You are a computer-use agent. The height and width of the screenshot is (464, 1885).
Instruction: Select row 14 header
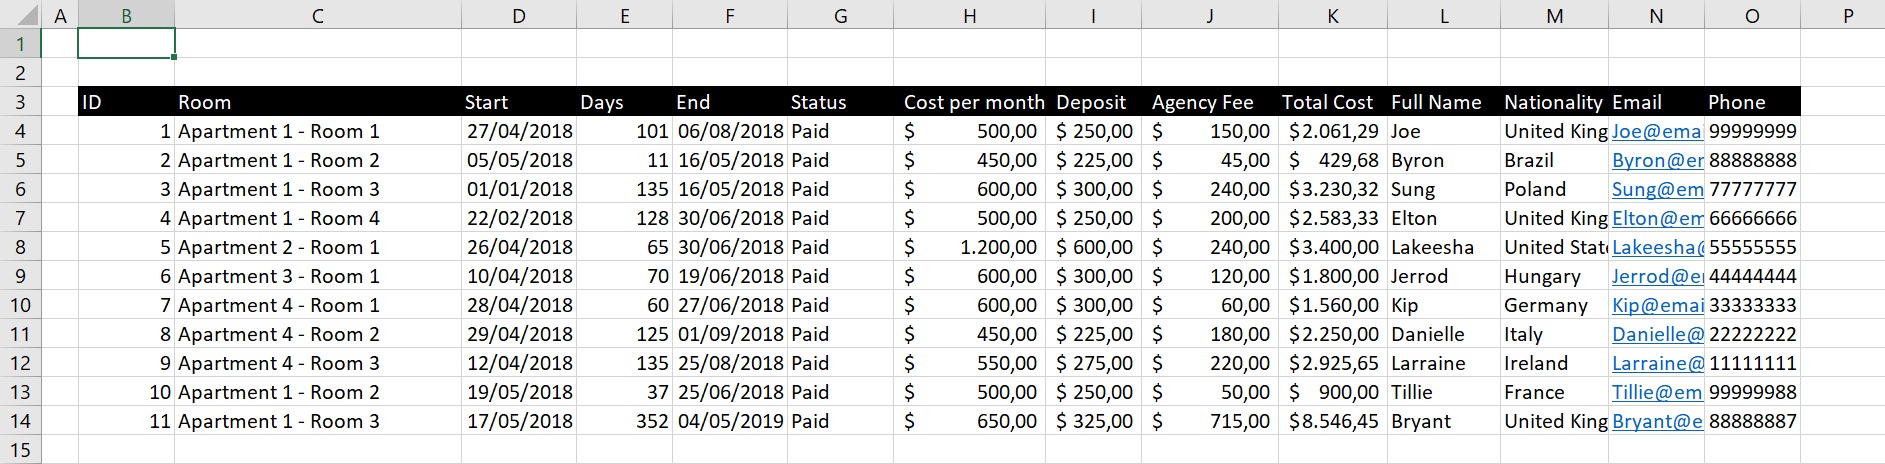point(20,421)
